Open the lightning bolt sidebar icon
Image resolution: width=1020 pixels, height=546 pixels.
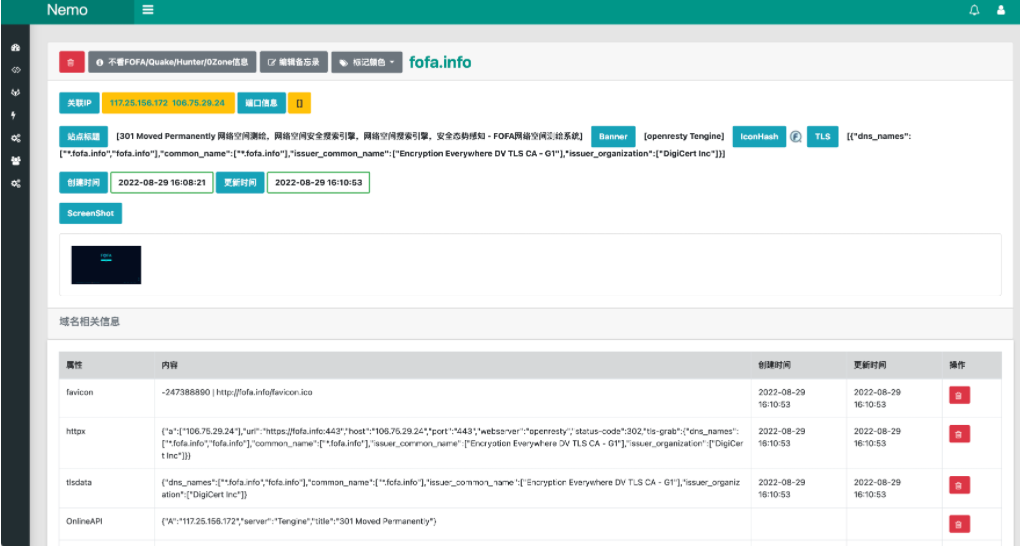pyautogui.click(x=14, y=115)
